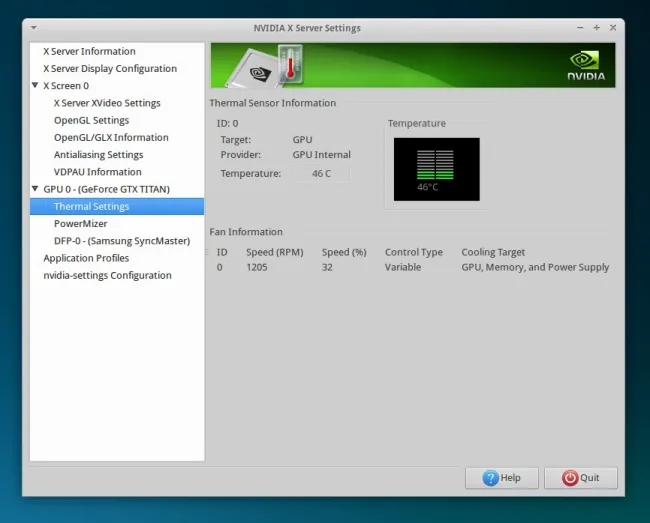Viewport: 650px width, 523px height.
Task: Open OpenGL/GLX Information page
Action: click(111, 138)
